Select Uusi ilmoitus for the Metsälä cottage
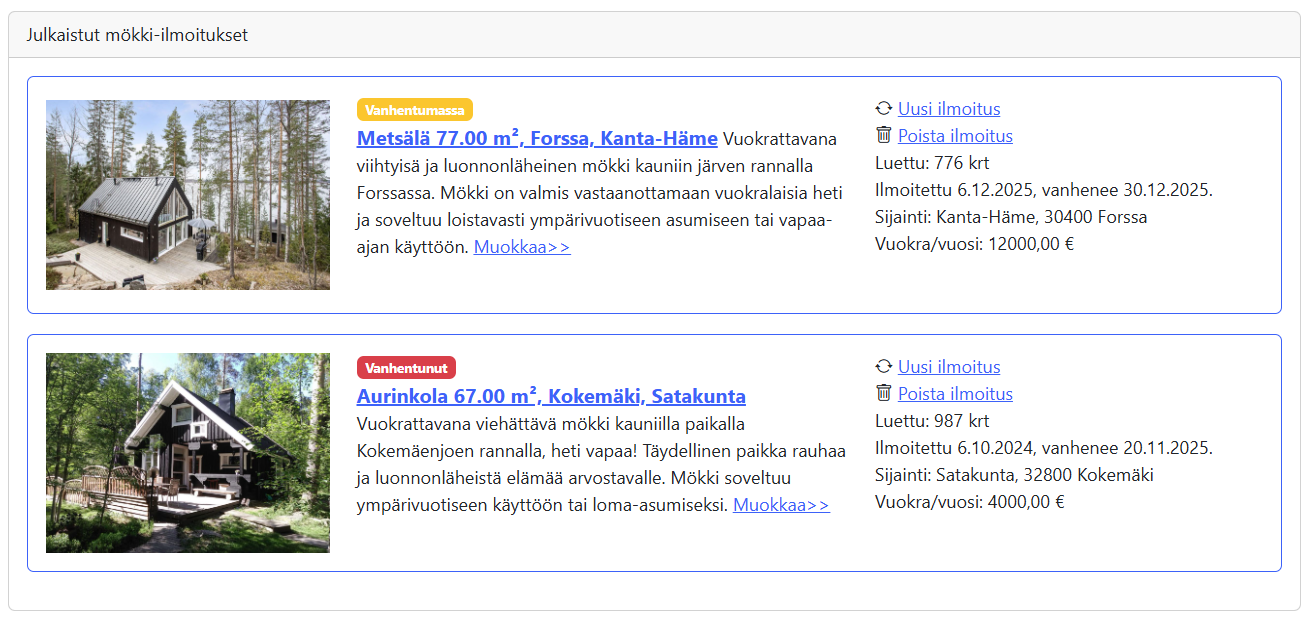 click(948, 109)
